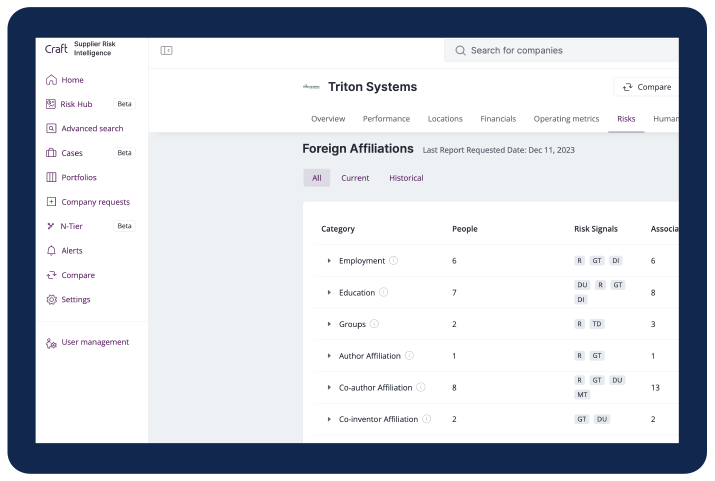Focus the Search for companies field

coord(561,50)
